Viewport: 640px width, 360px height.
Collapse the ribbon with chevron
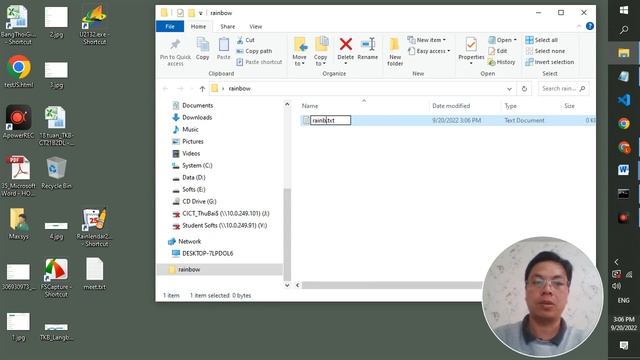coord(579,26)
